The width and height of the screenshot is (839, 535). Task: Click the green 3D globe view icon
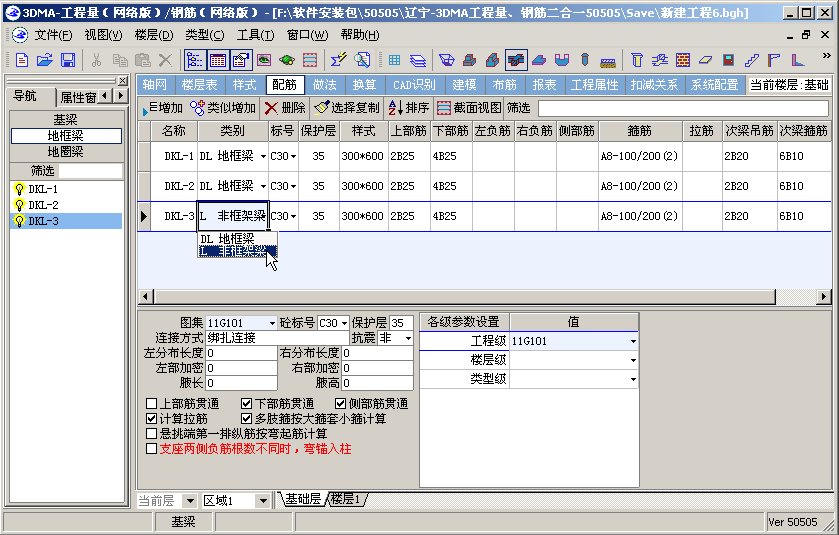[287, 60]
